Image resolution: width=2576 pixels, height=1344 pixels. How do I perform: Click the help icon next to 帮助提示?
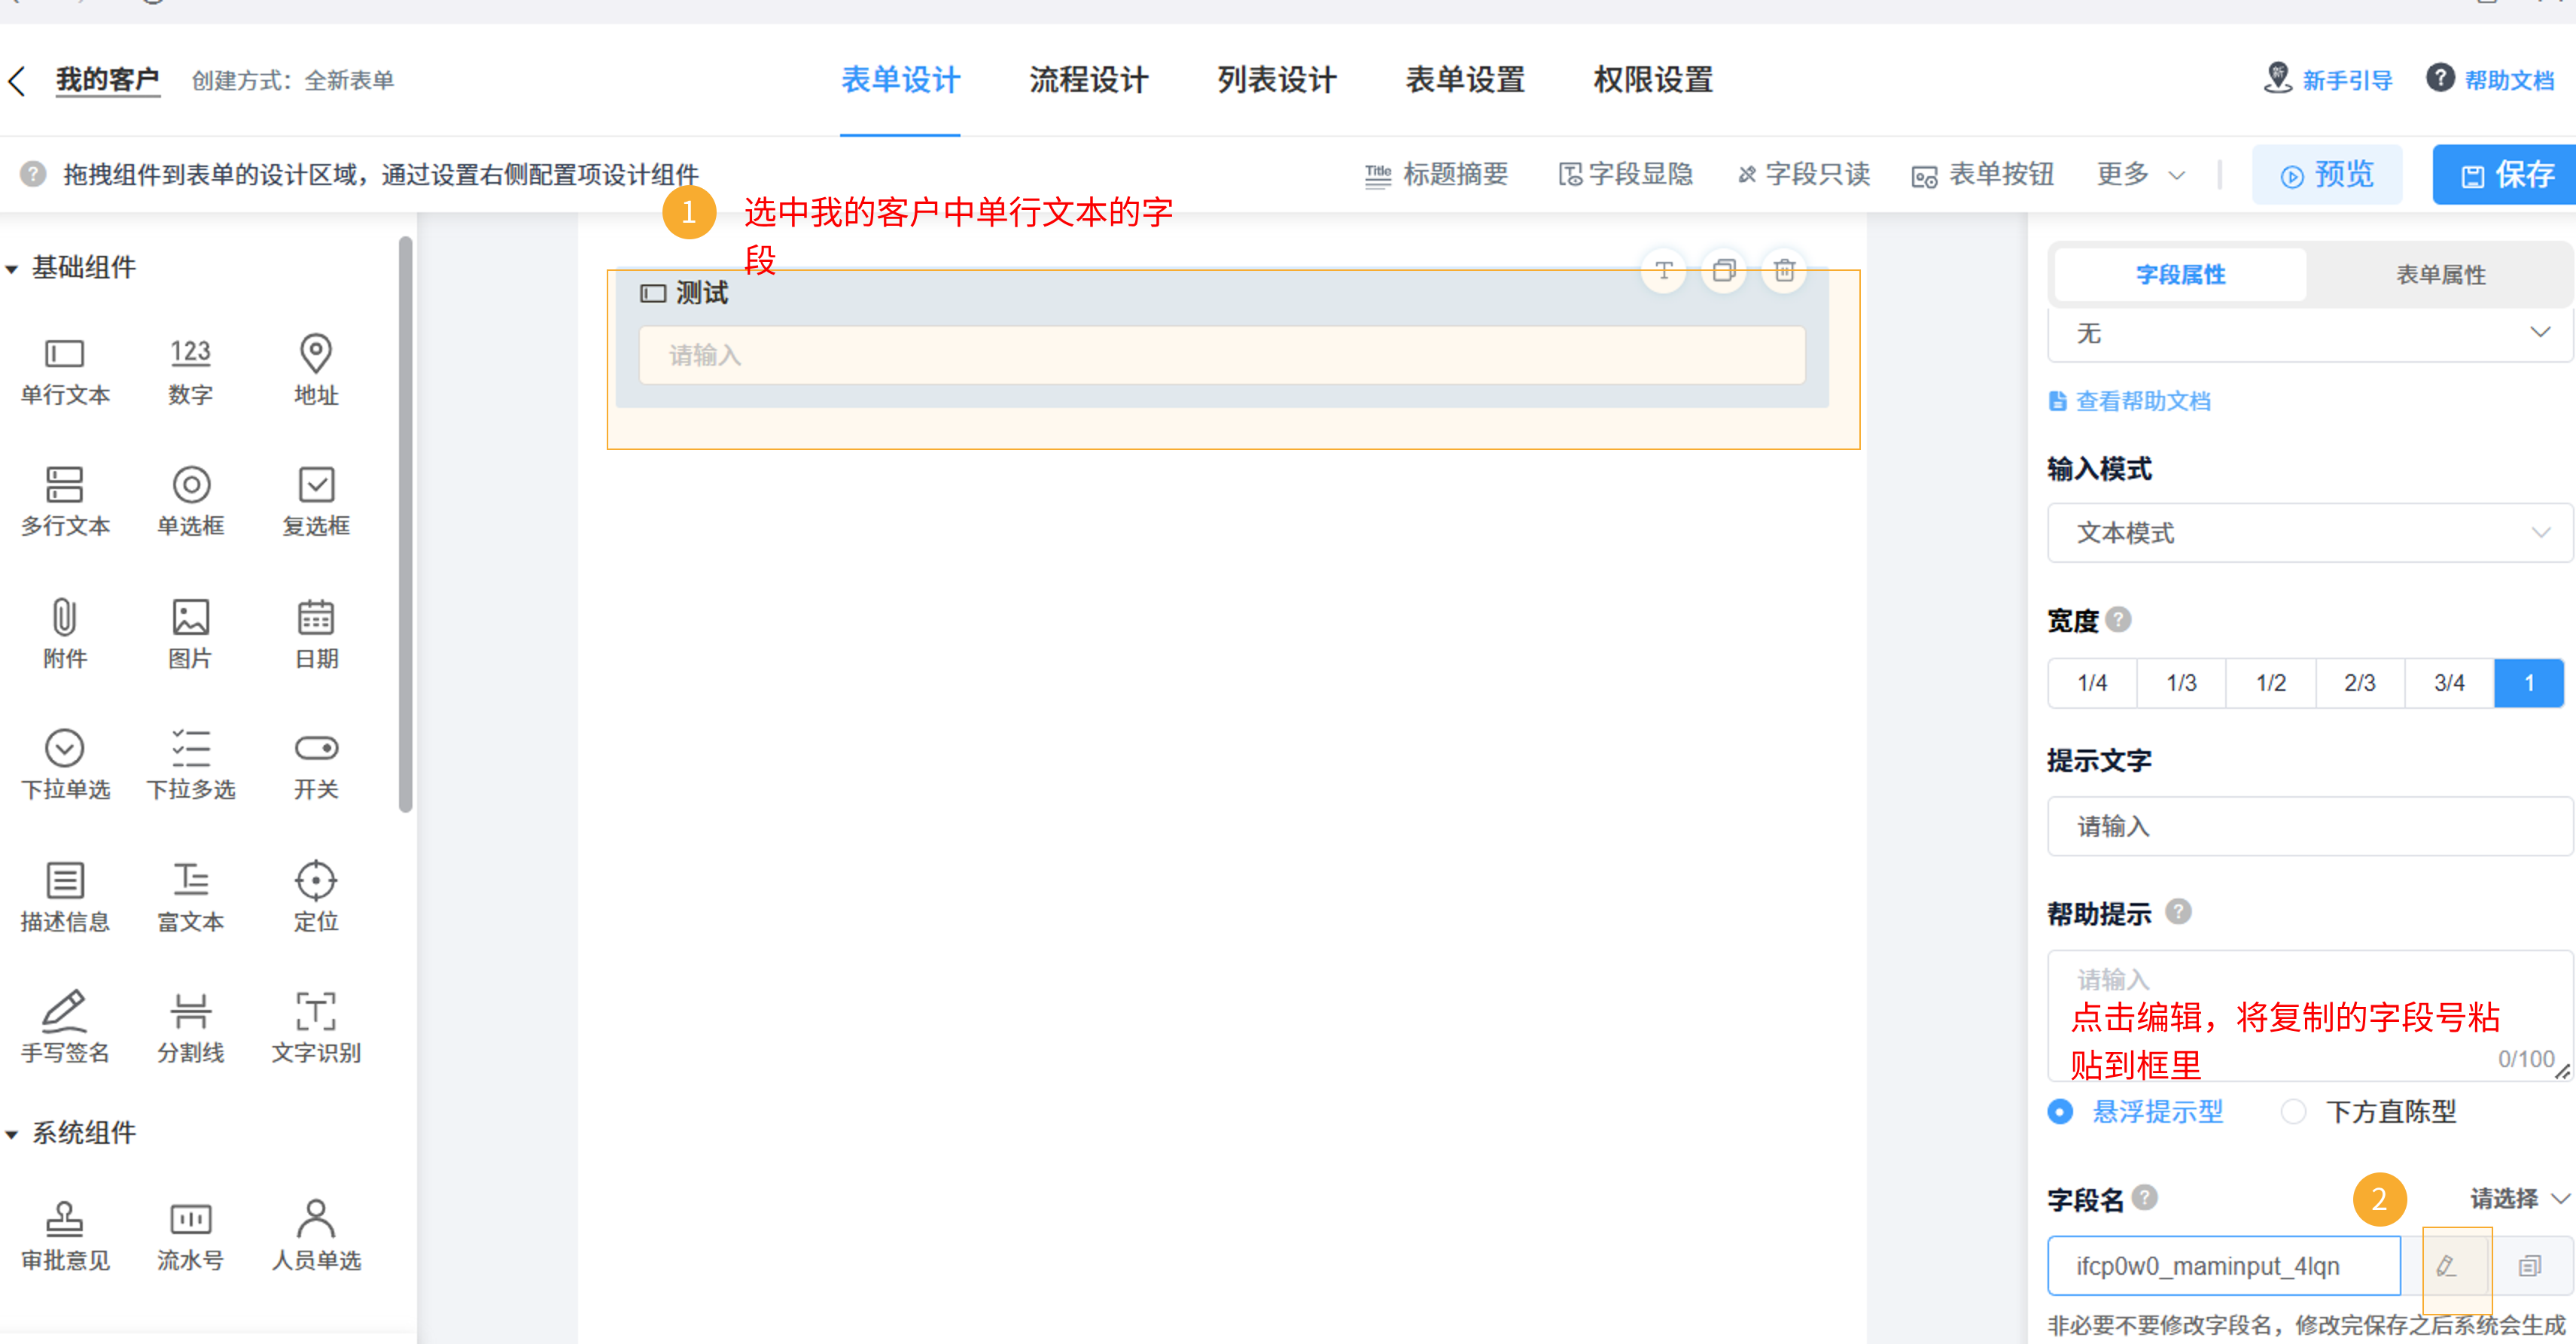click(x=2178, y=912)
